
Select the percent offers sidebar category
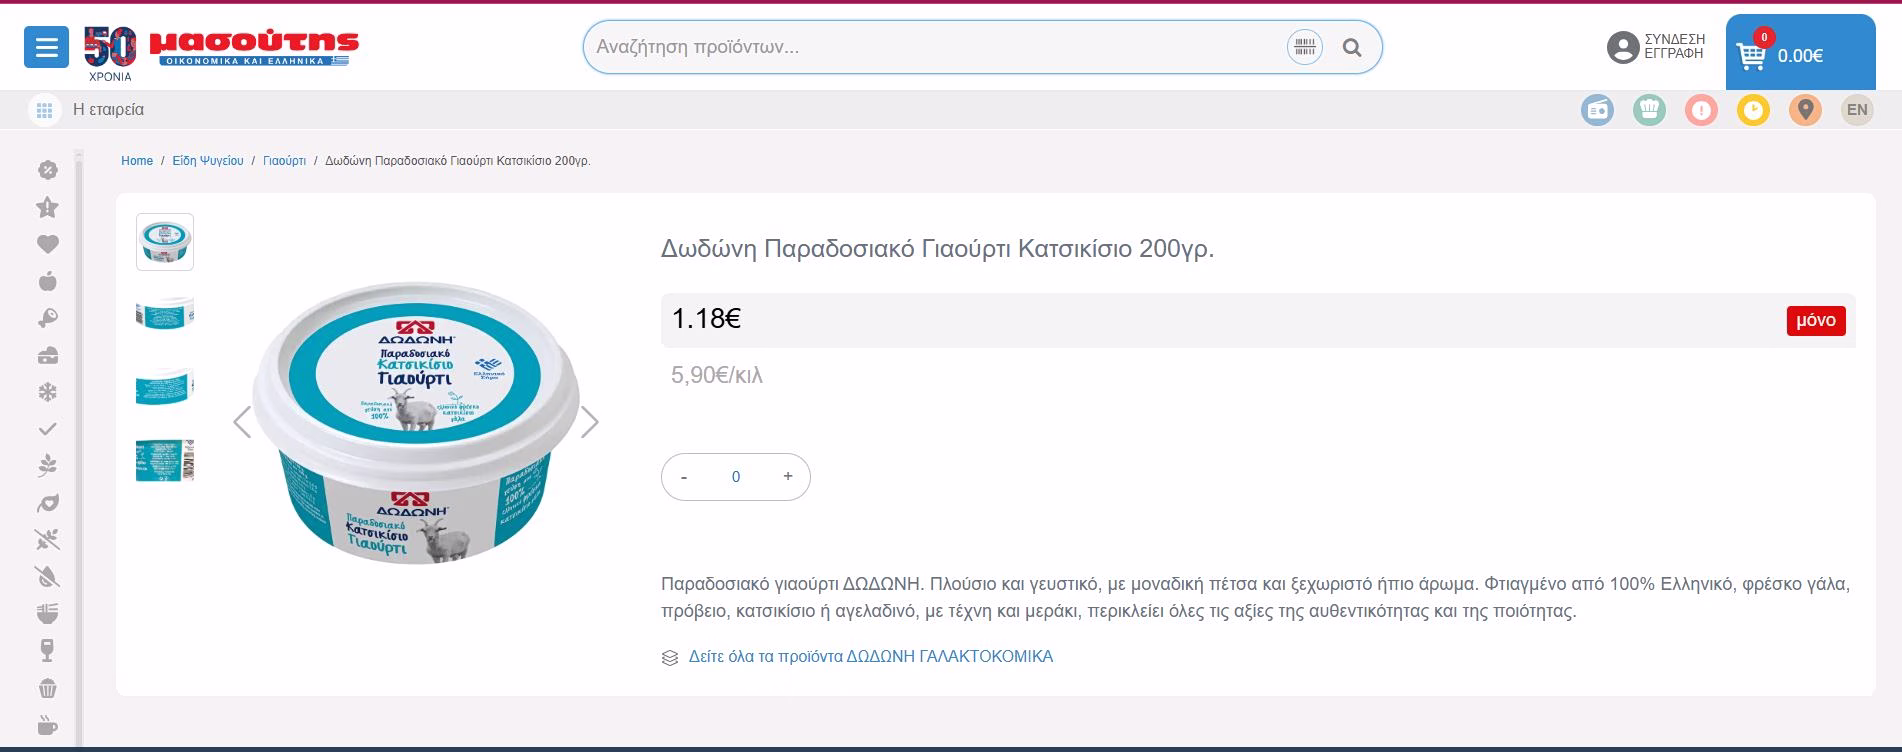tap(48, 170)
